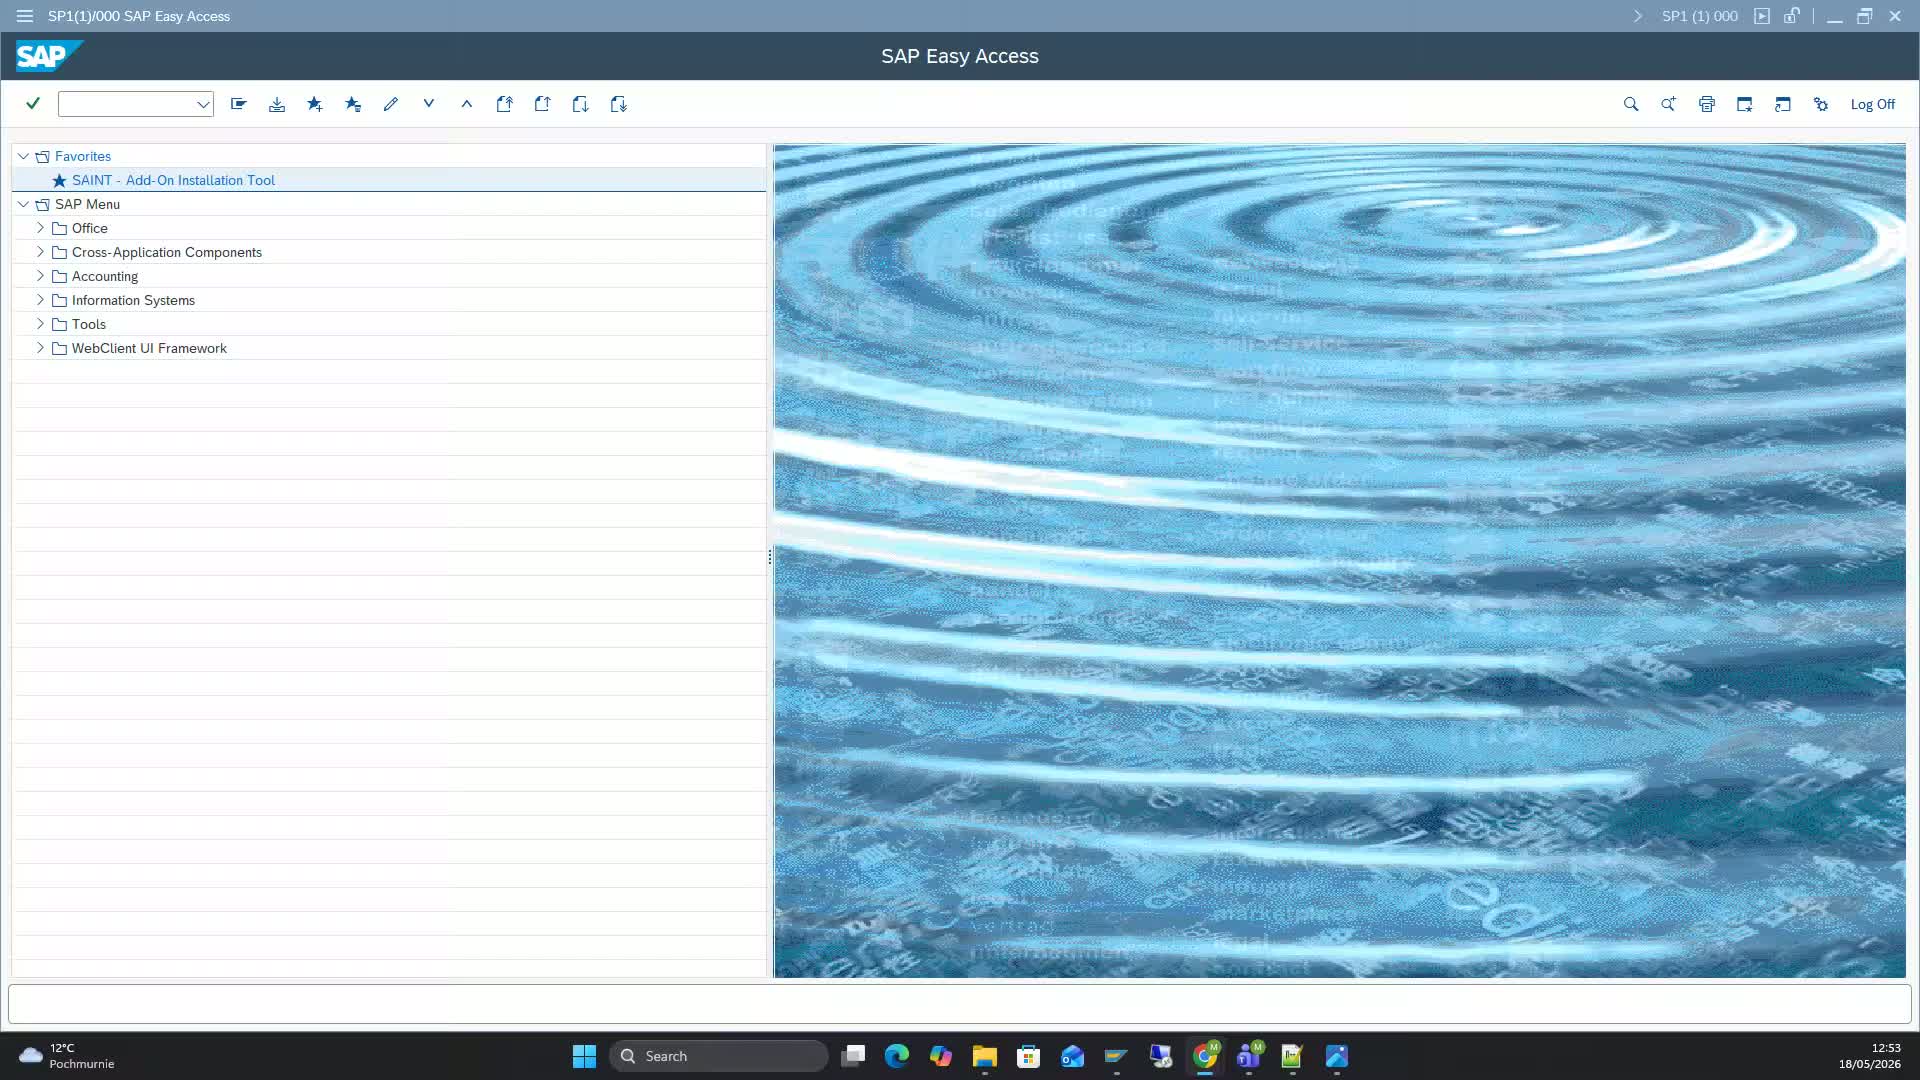Viewport: 1920px width, 1080px height.
Task: Click the Log Off button
Action: pos(1872,104)
